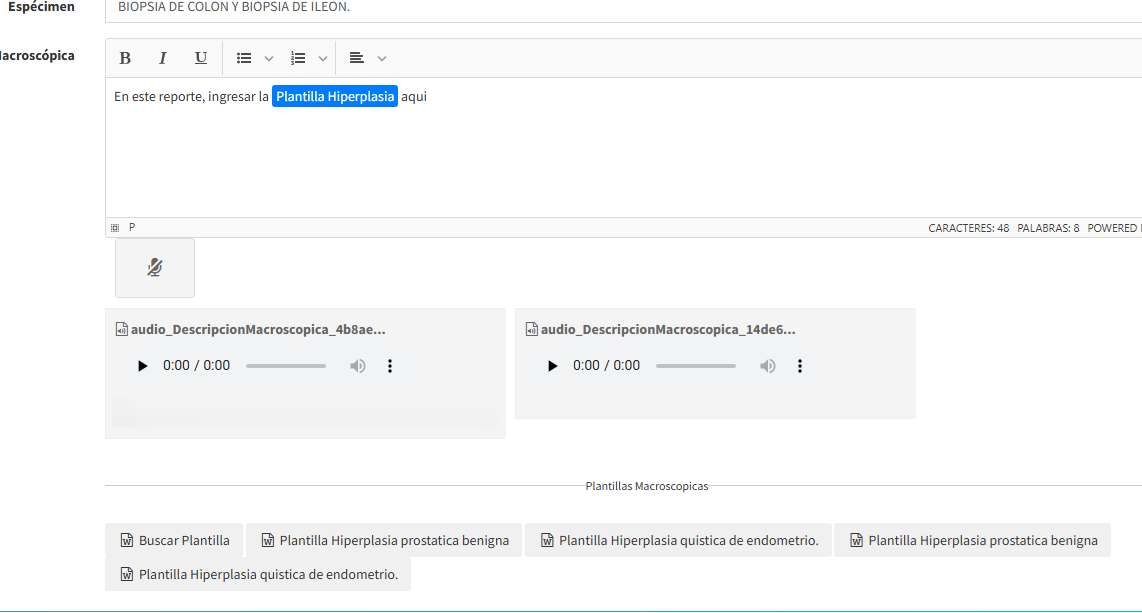The image size is (1142, 613).
Task: Toggle bold formatting in editor toolbar
Action: pos(125,58)
